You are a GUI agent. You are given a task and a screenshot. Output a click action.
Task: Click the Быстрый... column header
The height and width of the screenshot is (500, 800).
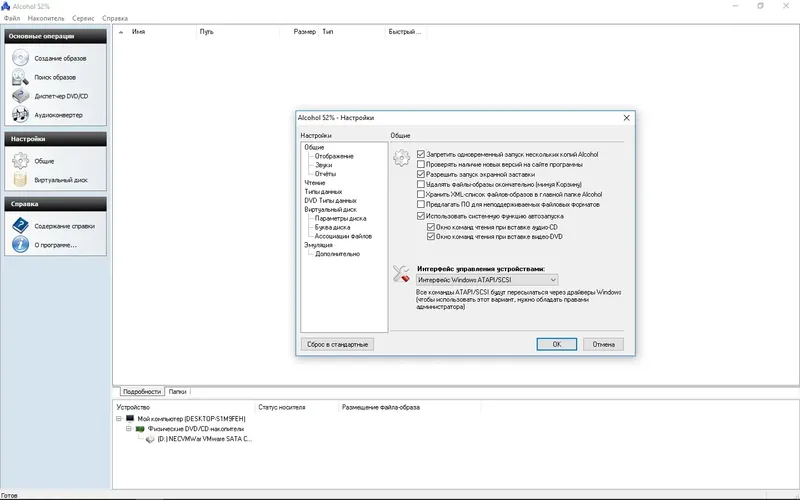[x=406, y=32]
